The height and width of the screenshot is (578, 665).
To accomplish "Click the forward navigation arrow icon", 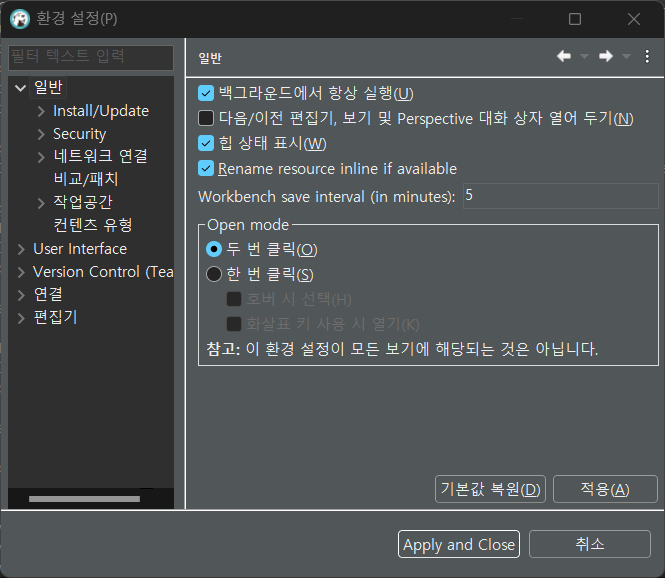I will coord(606,56).
